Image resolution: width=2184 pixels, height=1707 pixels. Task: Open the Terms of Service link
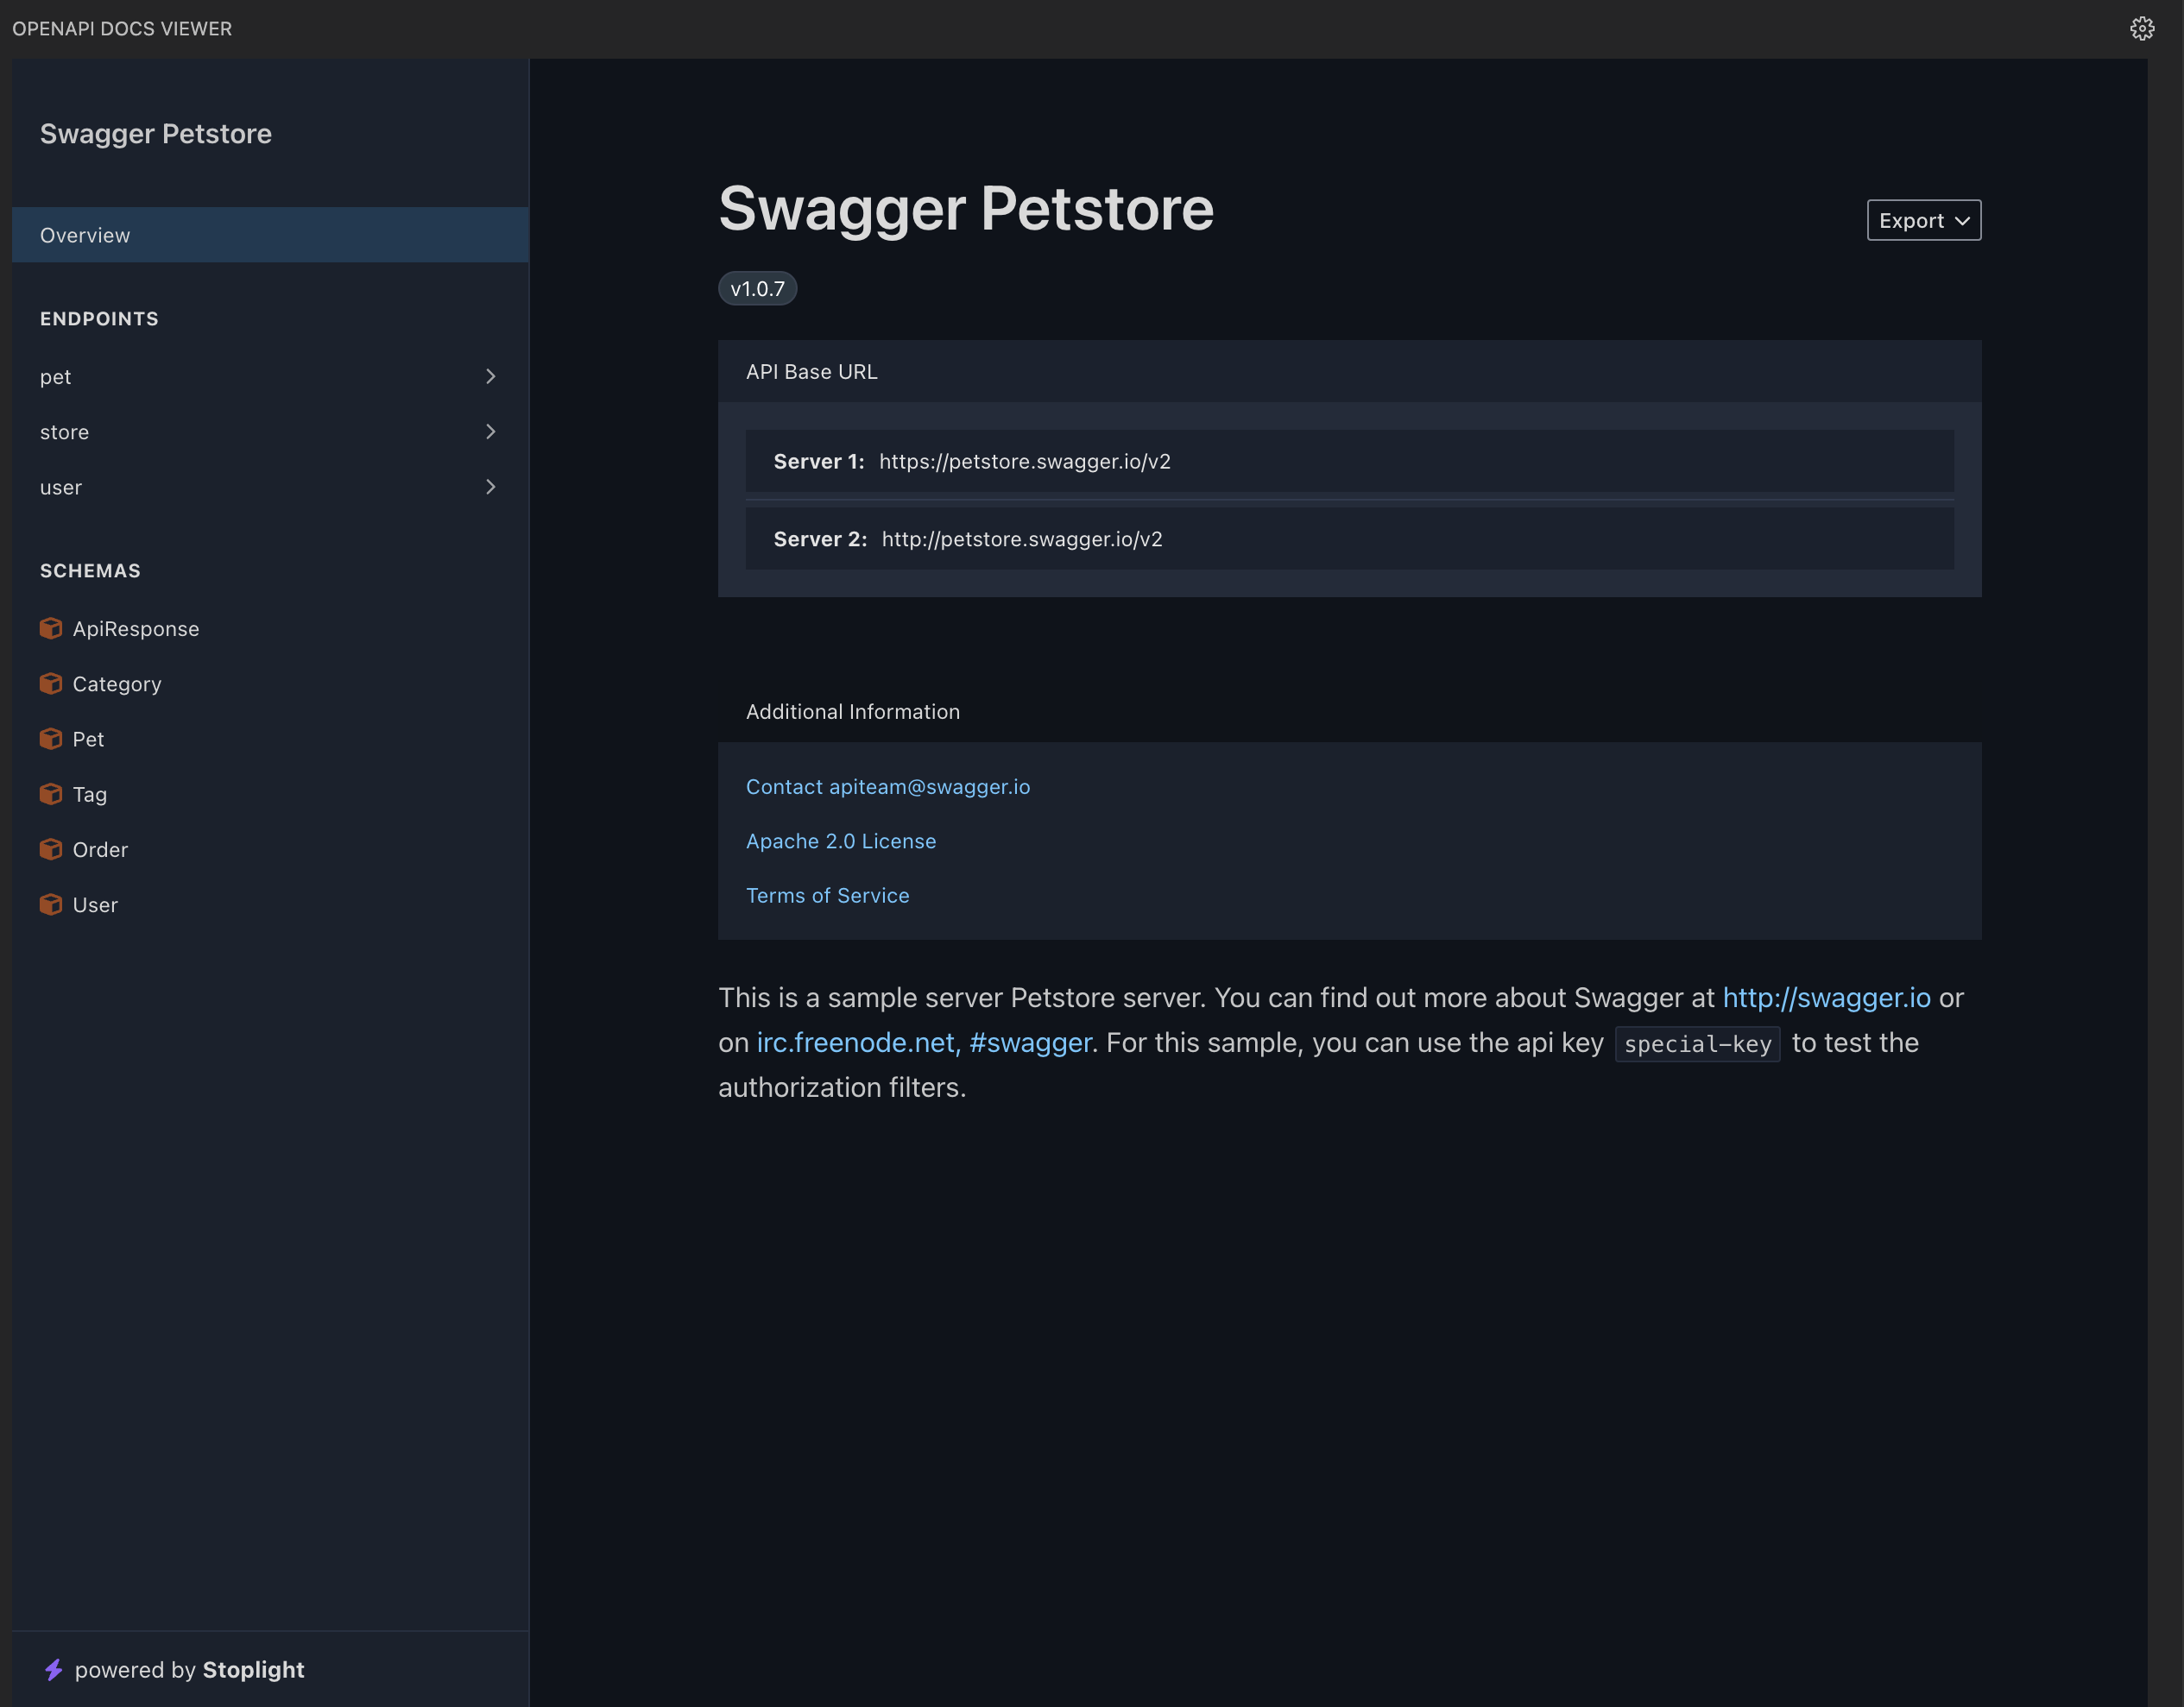click(x=828, y=896)
